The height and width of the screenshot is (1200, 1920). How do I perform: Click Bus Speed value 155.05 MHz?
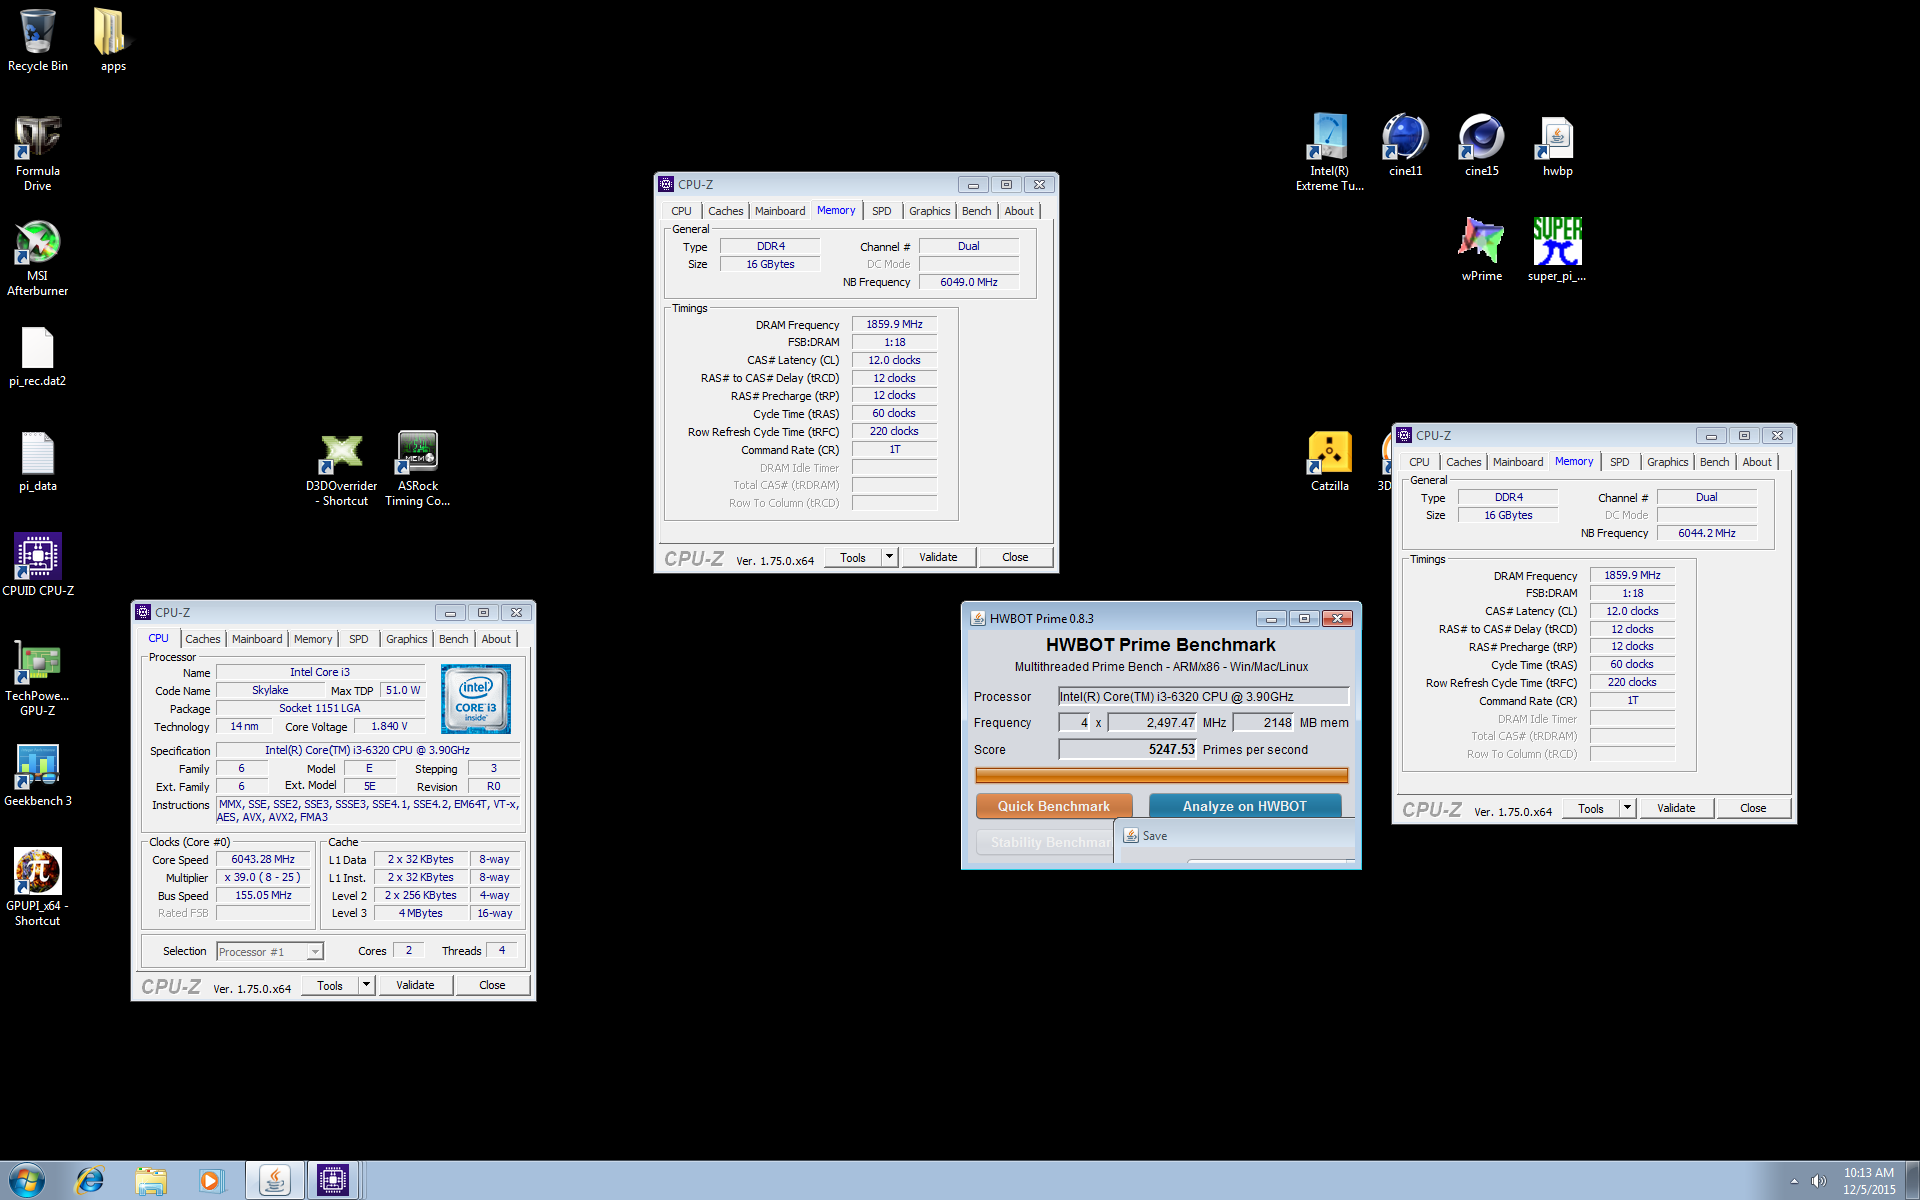[263, 895]
